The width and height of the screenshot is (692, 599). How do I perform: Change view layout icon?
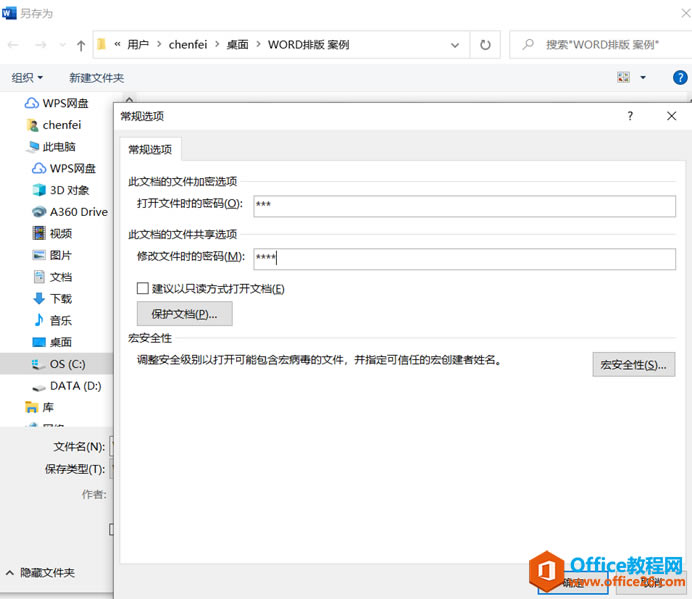point(623,78)
